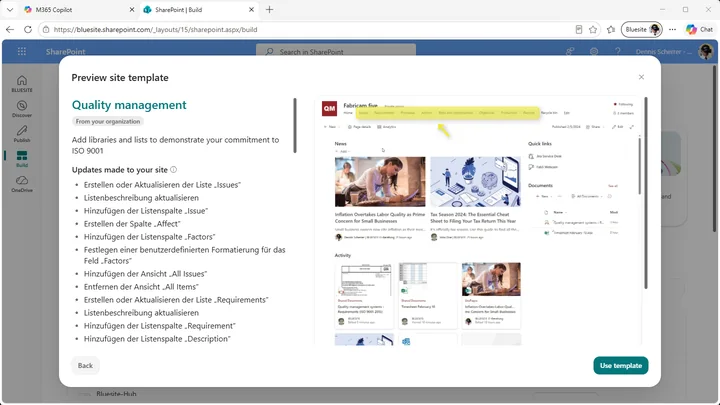Click the browser back arrow
720x405 pixels.
pos(10,29)
